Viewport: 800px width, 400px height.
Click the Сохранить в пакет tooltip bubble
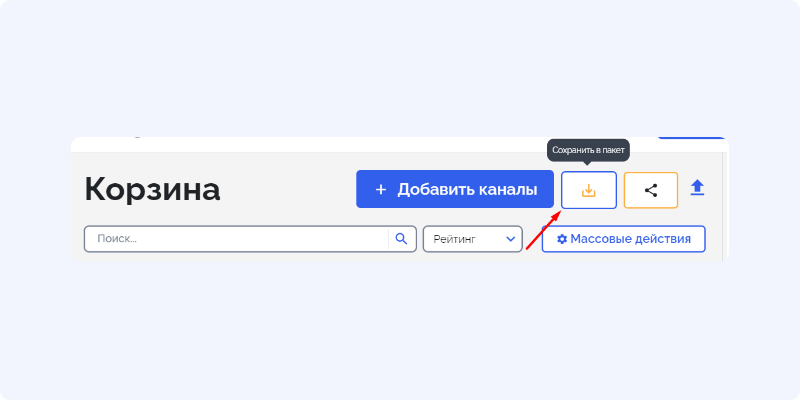tap(588, 151)
